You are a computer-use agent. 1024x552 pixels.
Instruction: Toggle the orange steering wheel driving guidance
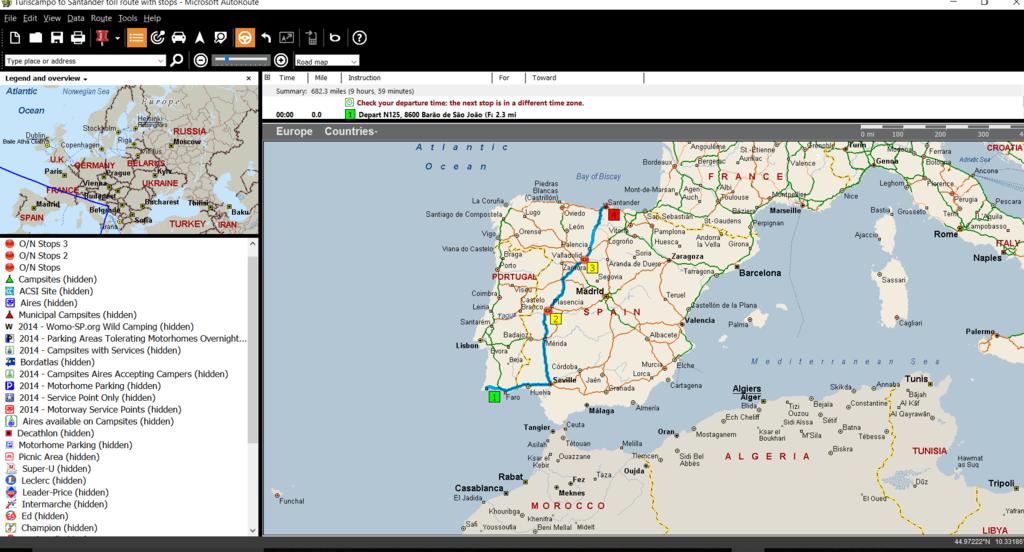[245, 38]
